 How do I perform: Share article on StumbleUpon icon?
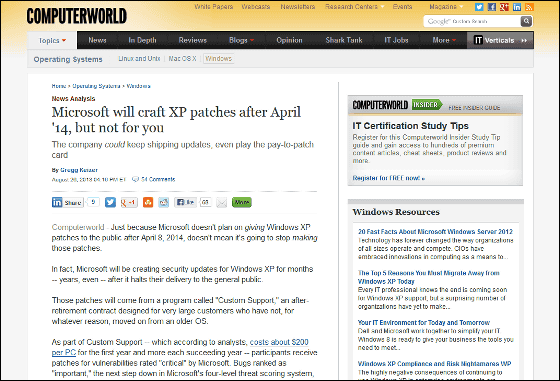click(148, 202)
